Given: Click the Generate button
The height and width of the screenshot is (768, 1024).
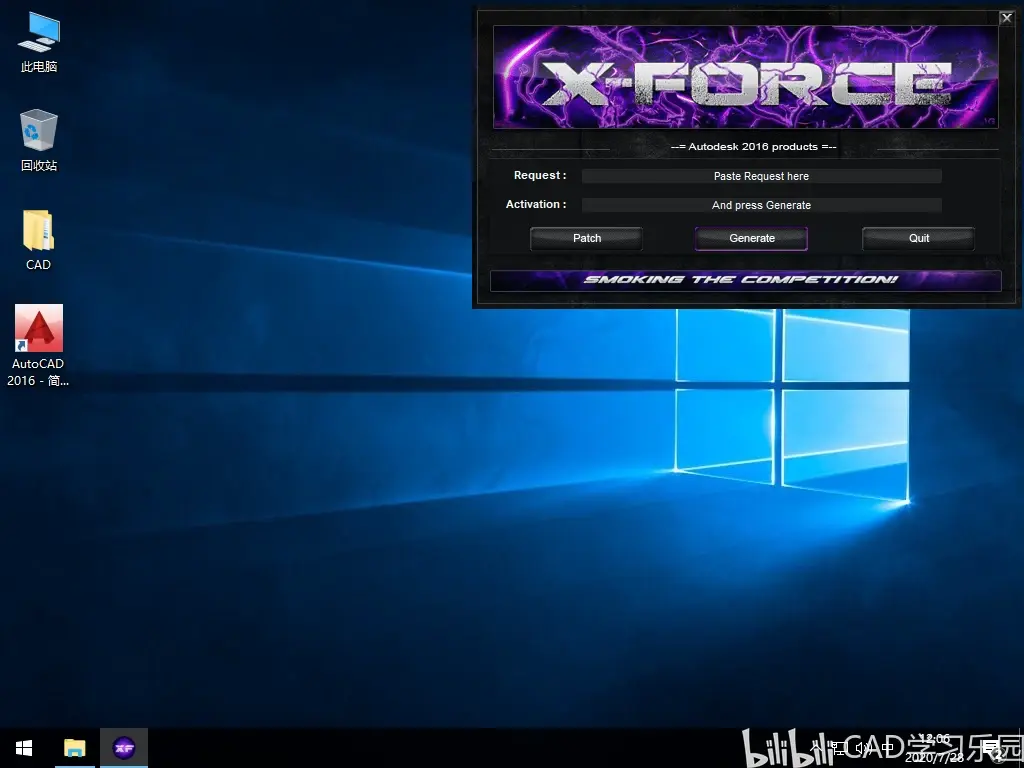Looking at the screenshot, I should [752, 238].
